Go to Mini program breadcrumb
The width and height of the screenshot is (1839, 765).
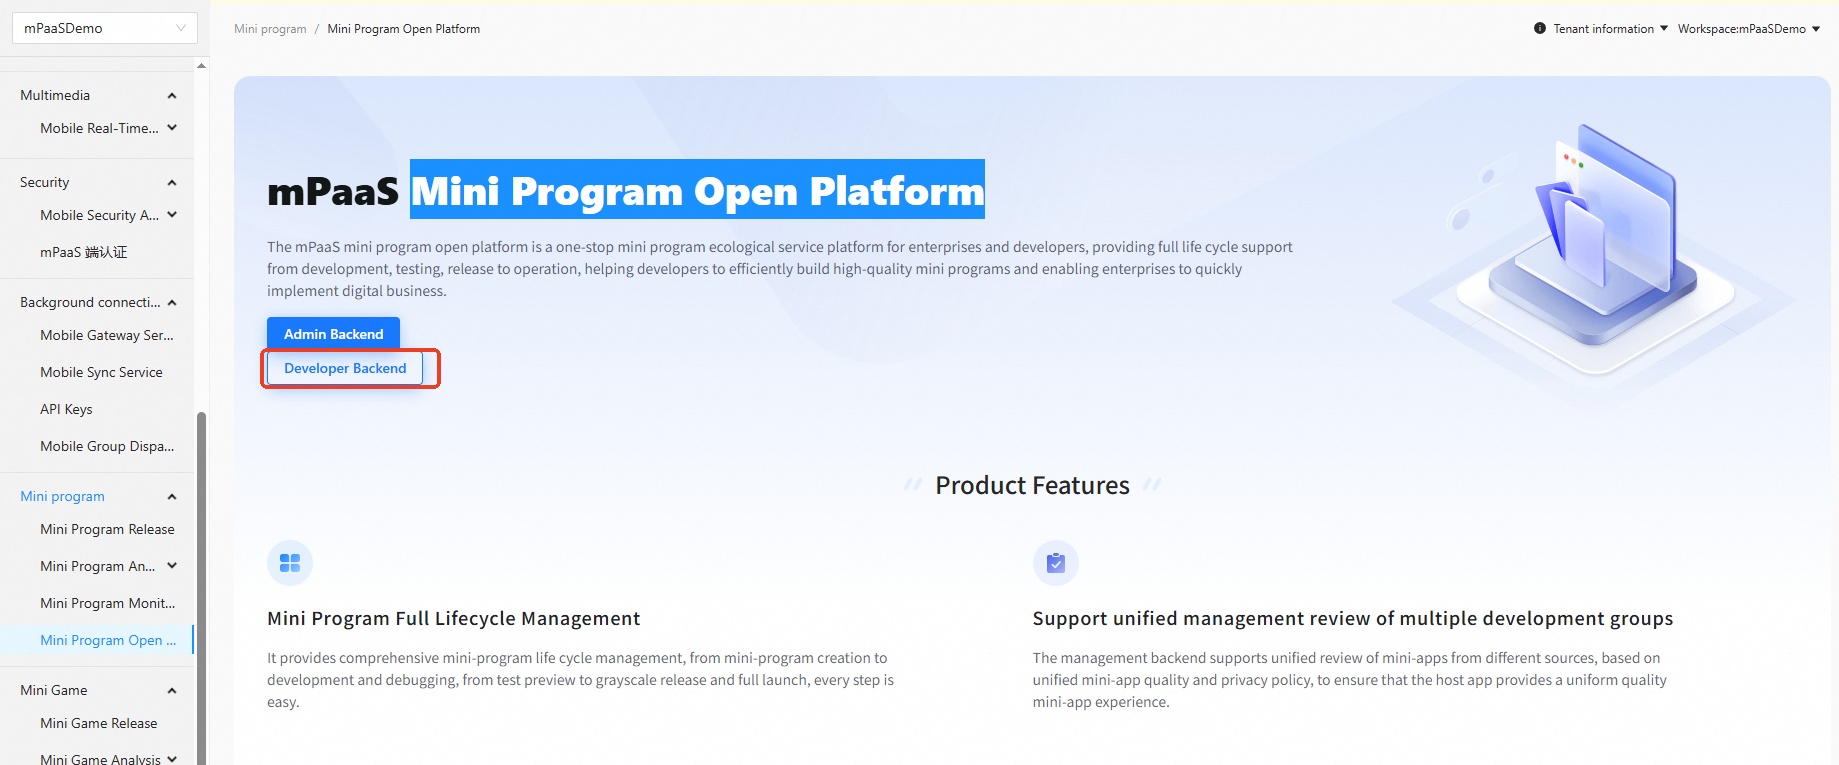tap(270, 29)
